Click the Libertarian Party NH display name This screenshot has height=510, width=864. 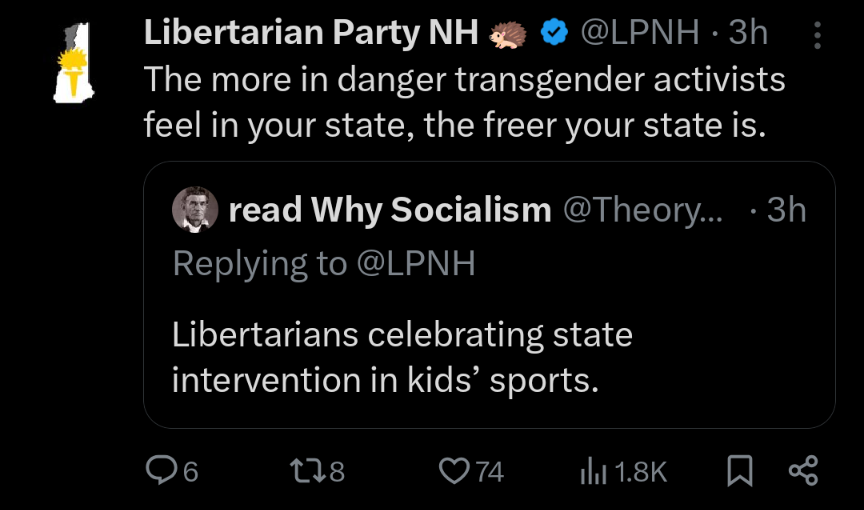311,33
